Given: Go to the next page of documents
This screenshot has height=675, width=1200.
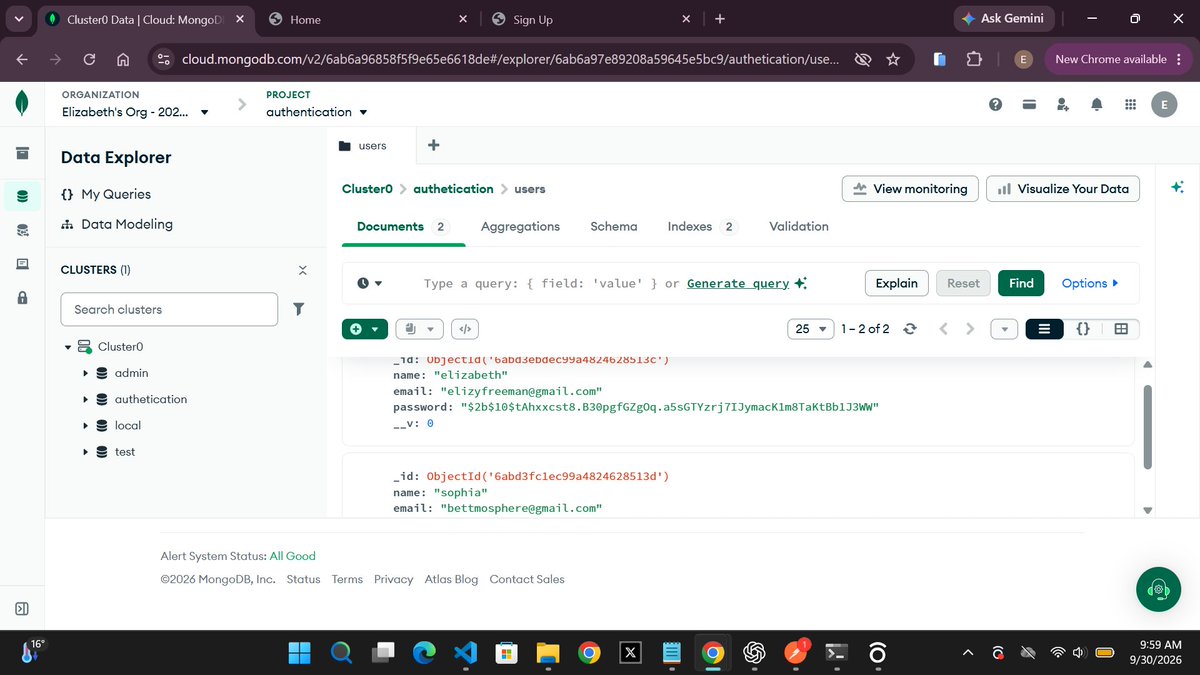Looking at the screenshot, I should pyautogui.click(x=969, y=328).
